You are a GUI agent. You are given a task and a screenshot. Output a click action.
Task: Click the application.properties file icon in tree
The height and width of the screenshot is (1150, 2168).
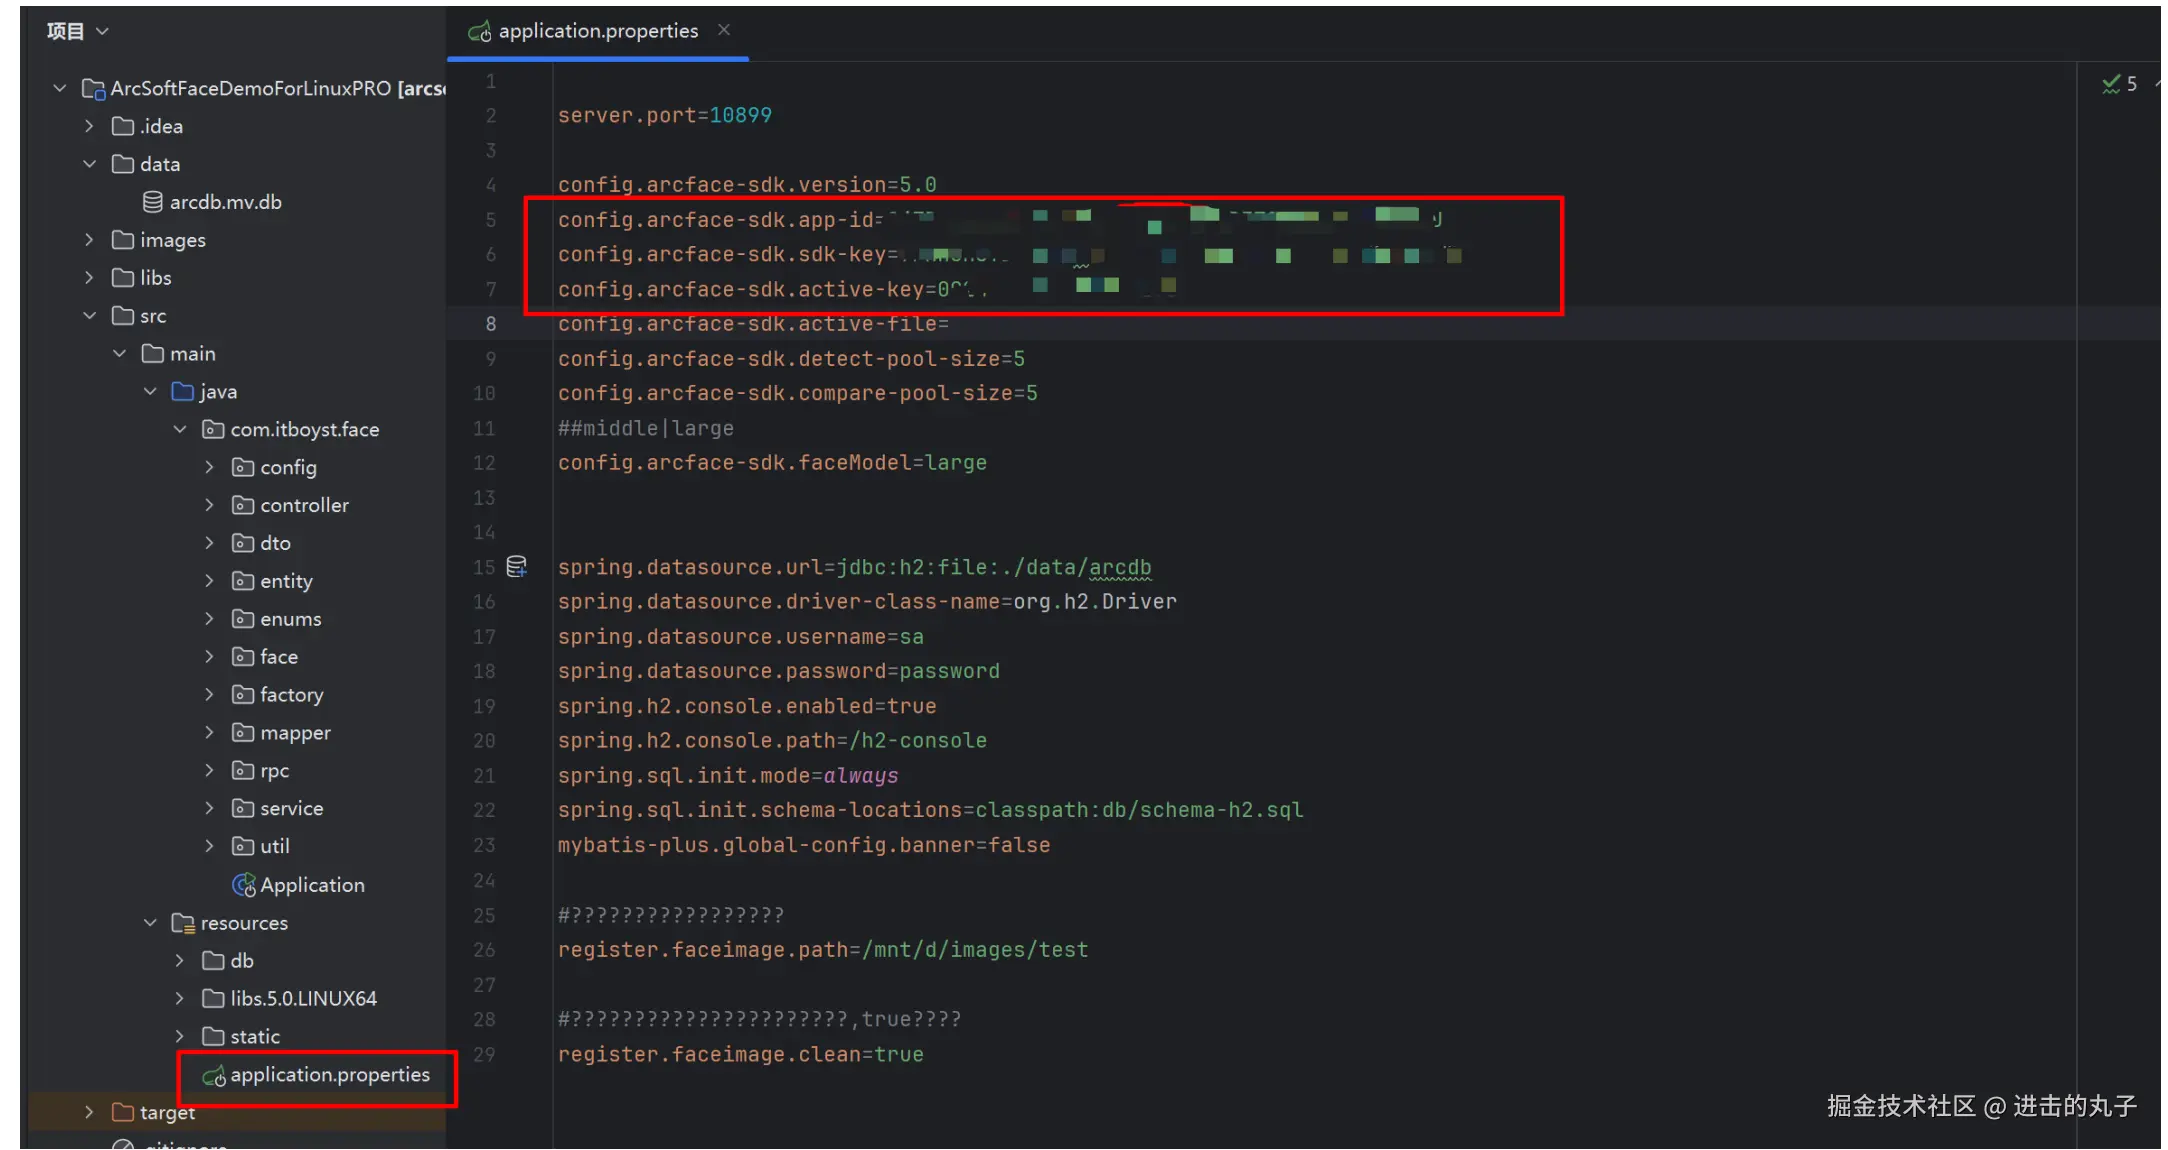point(214,1076)
